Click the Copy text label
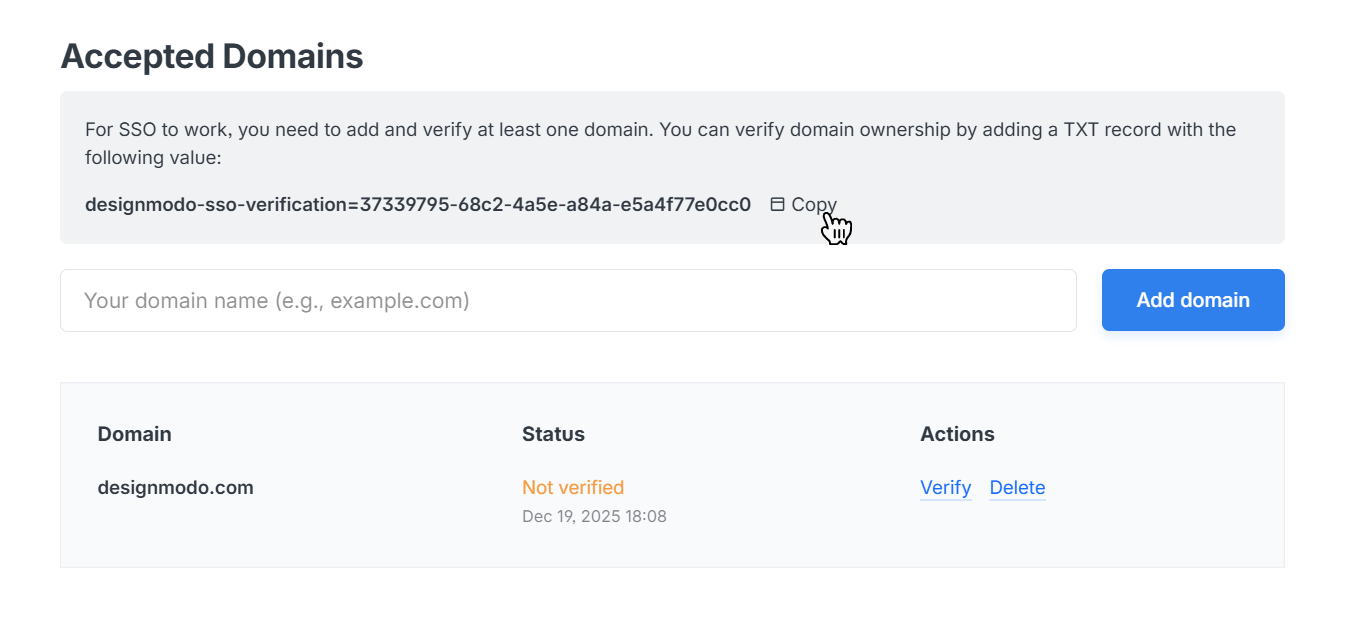This screenshot has width=1348, height=621. coord(813,204)
